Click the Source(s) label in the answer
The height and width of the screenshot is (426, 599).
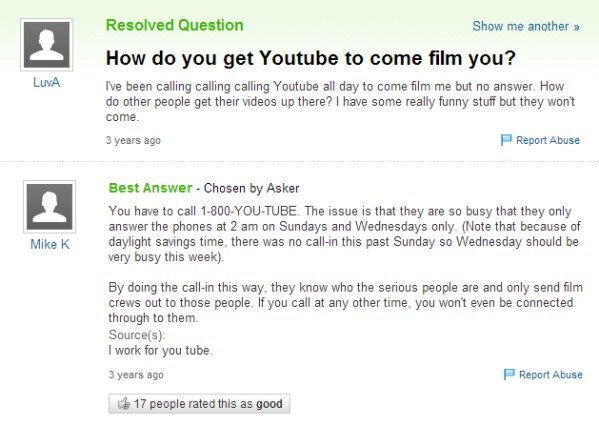(137, 335)
